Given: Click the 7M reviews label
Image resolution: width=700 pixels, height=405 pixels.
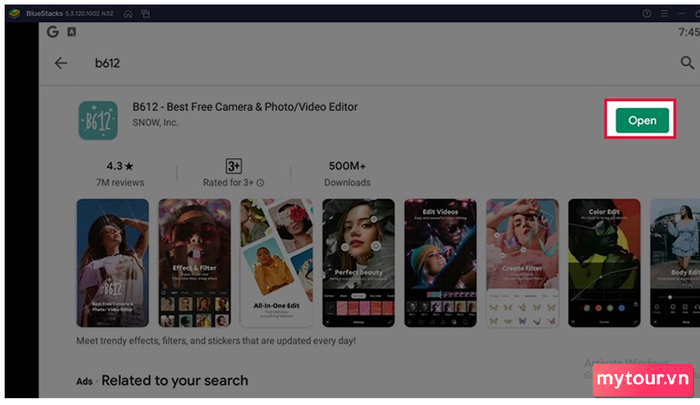Looking at the screenshot, I should point(120,183).
